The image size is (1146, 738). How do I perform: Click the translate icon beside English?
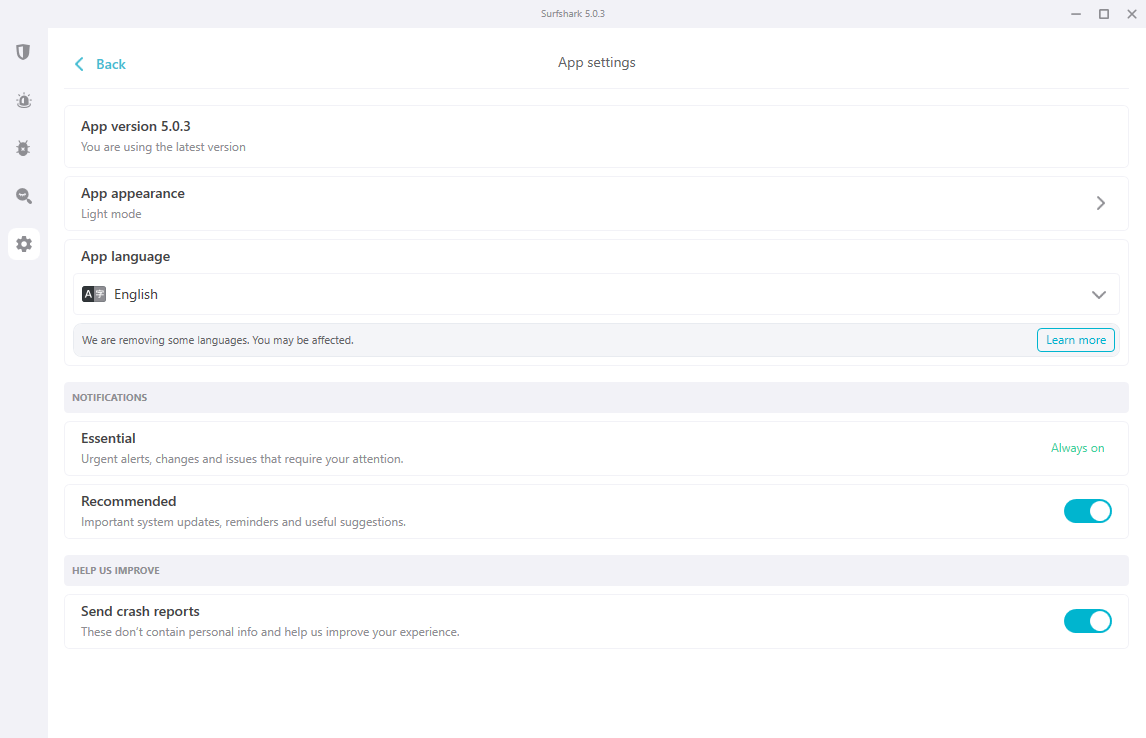[x=93, y=294]
